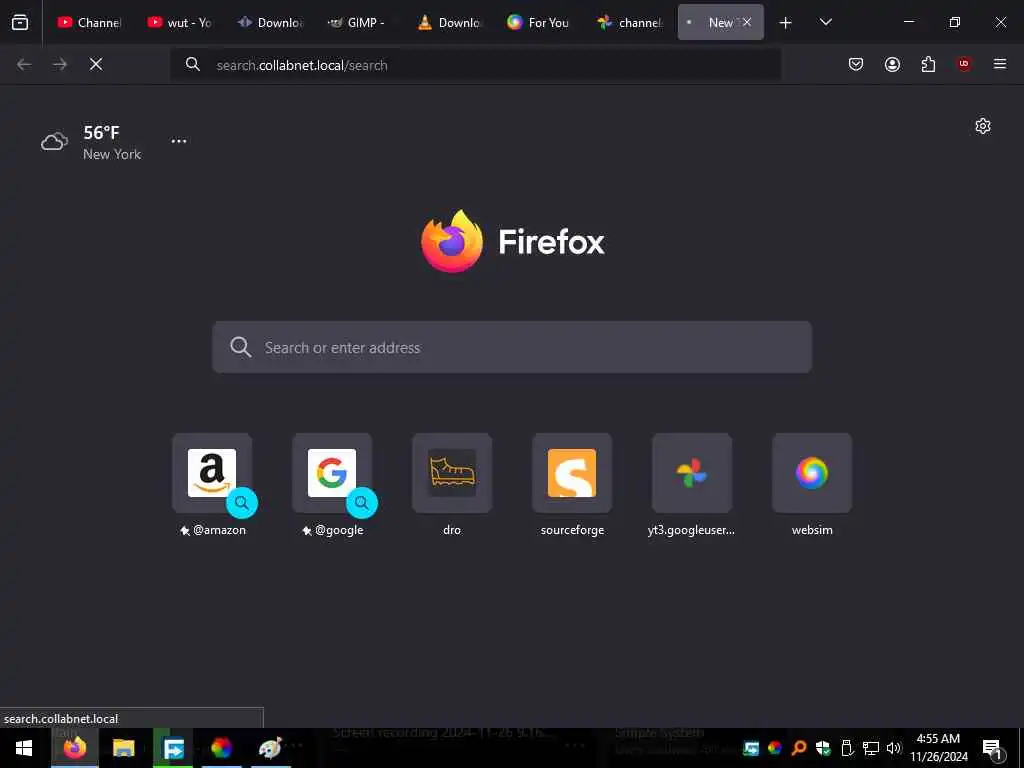Open Windows Security shield tray icon
The height and width of the screenshot is (768, 1024).
click(823, 748)
